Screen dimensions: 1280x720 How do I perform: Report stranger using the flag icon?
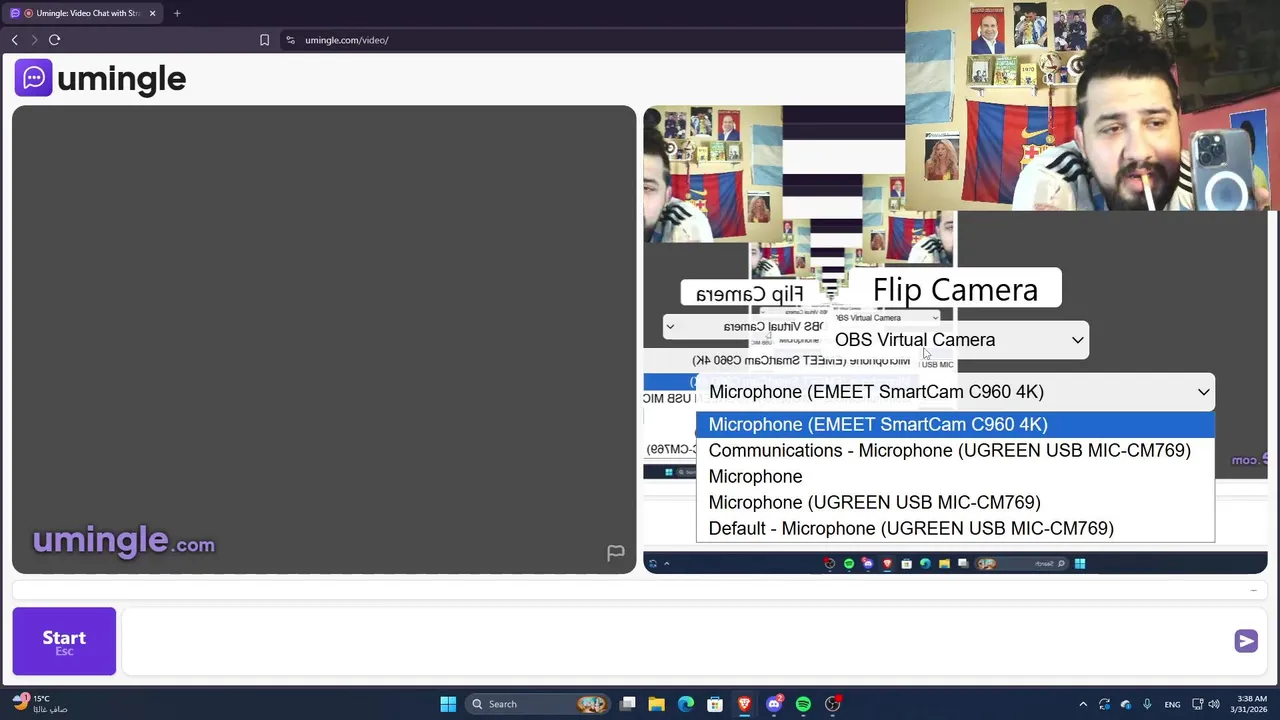pos(616,553)
